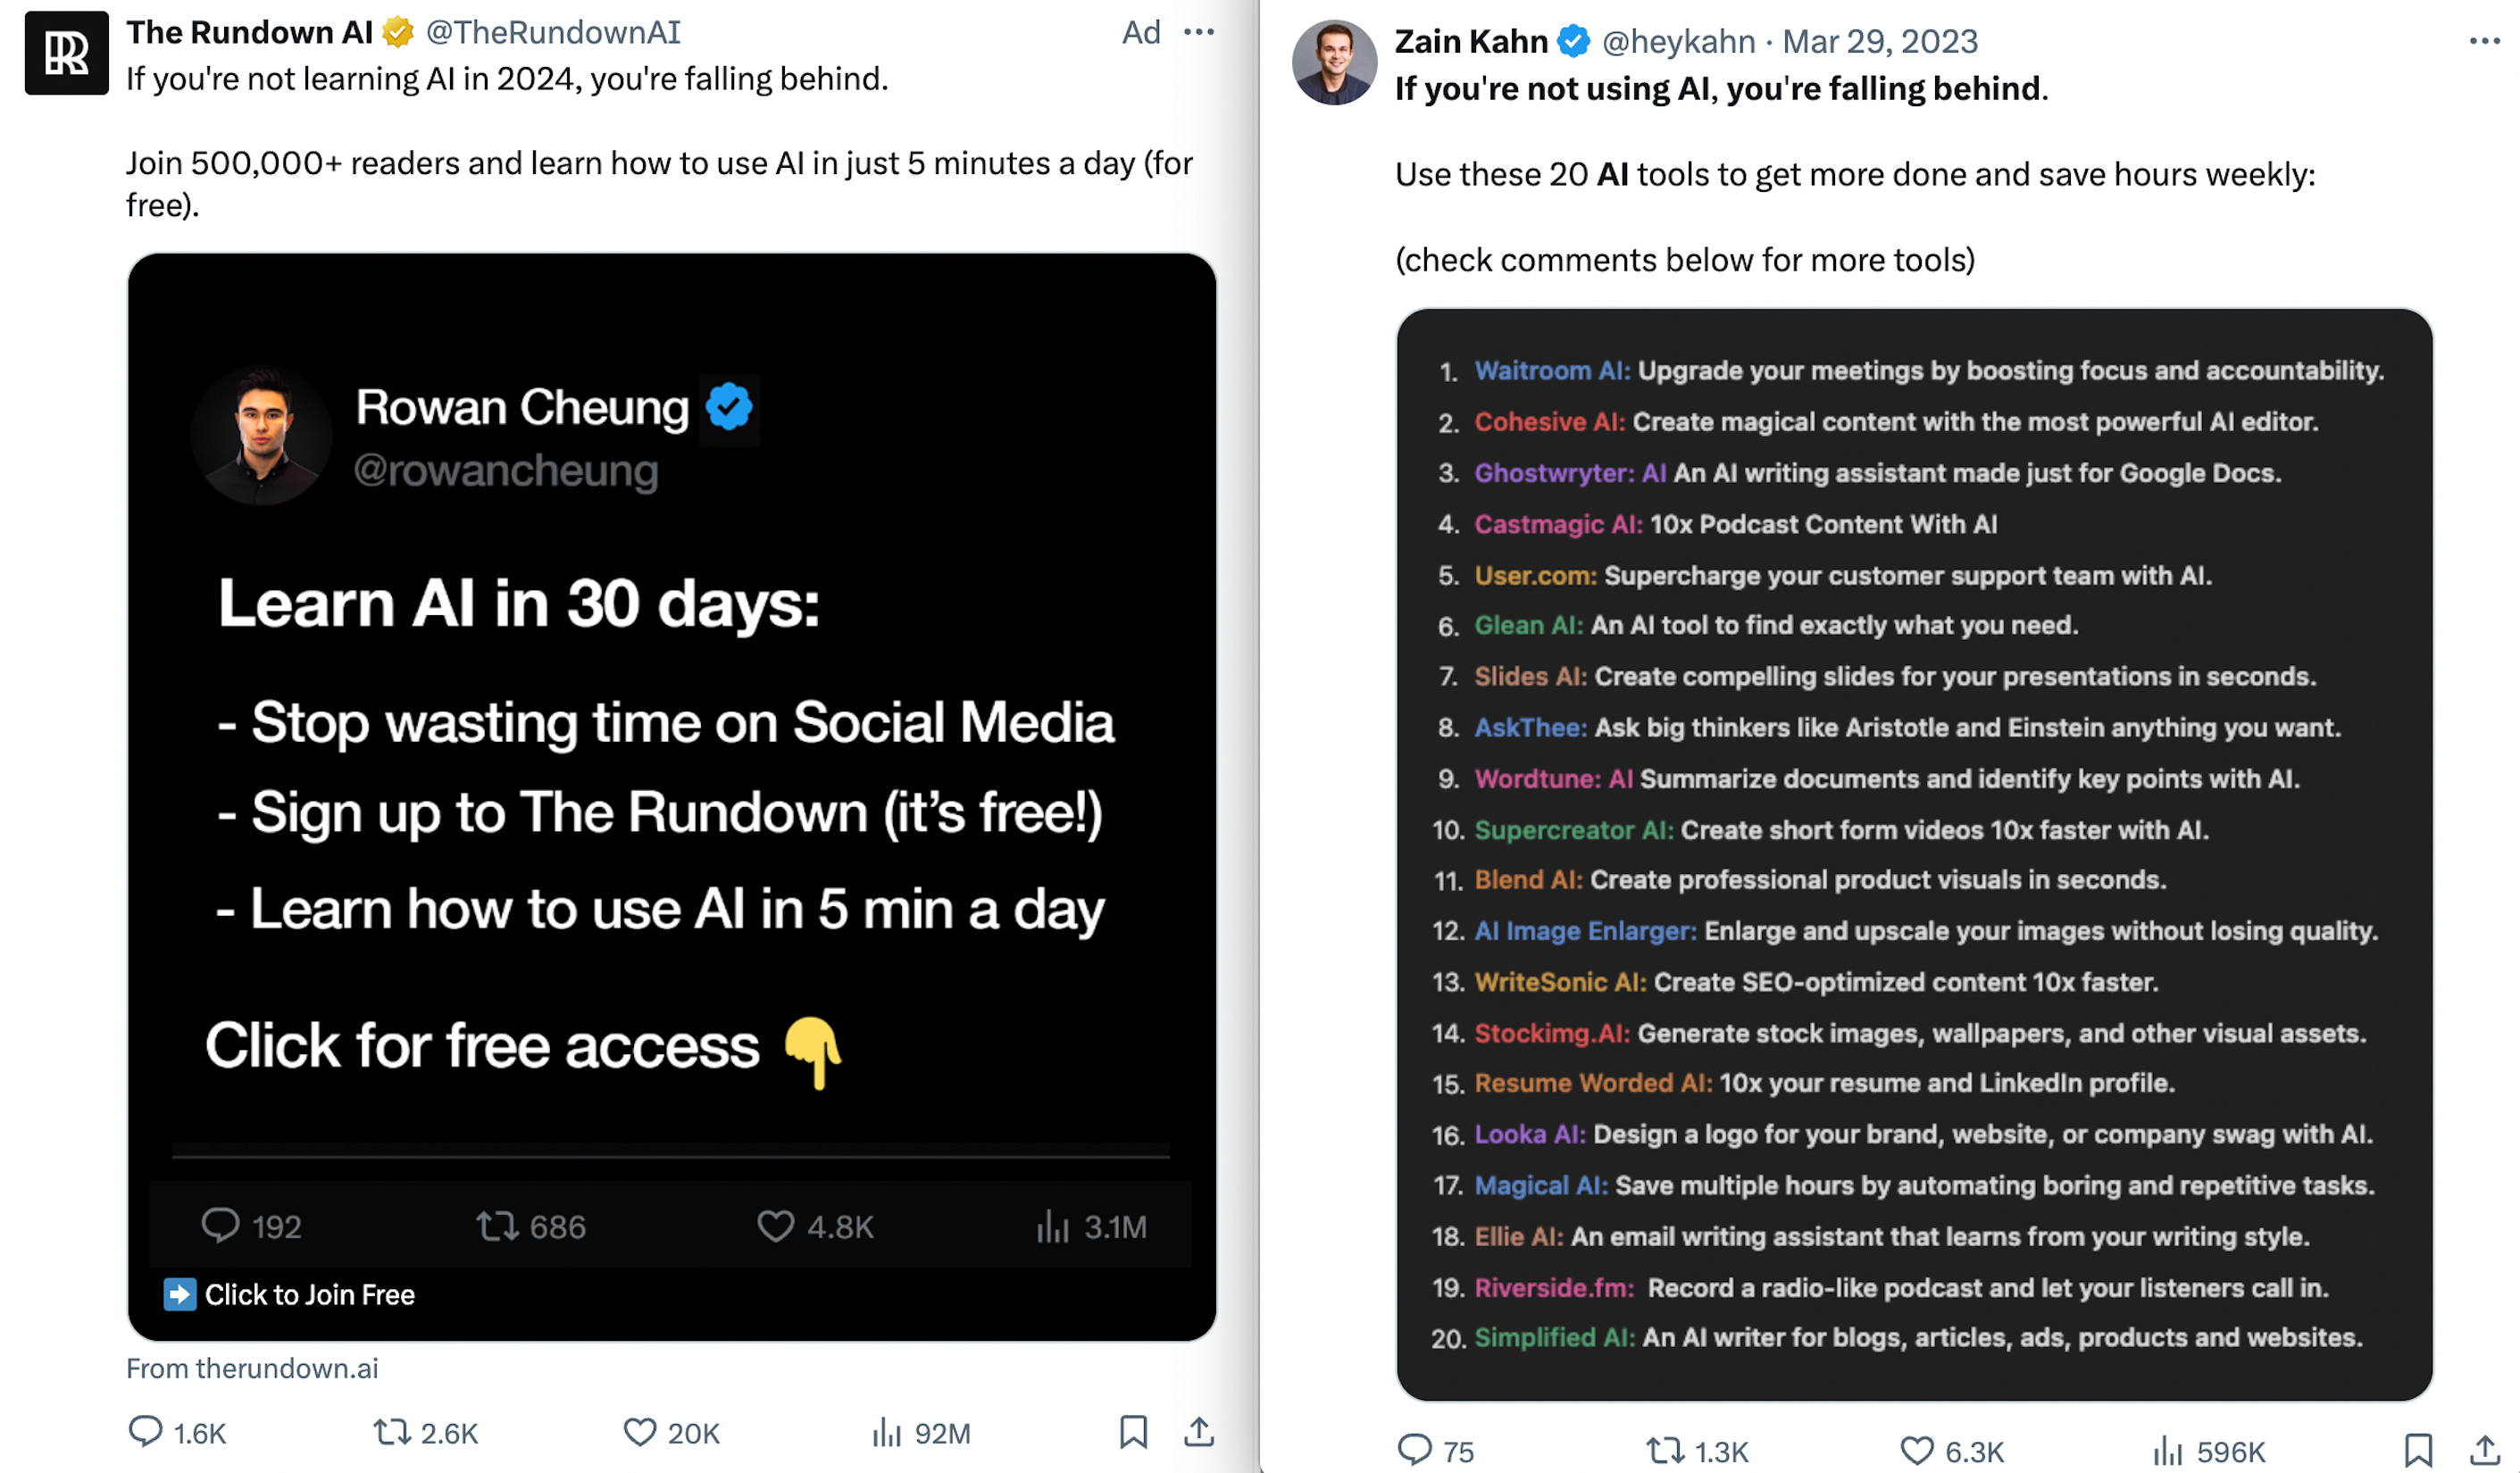Open the @heykahn profile handle
The width and height of the screenshot is (2520, 1473).
(x=1678, y=41)
